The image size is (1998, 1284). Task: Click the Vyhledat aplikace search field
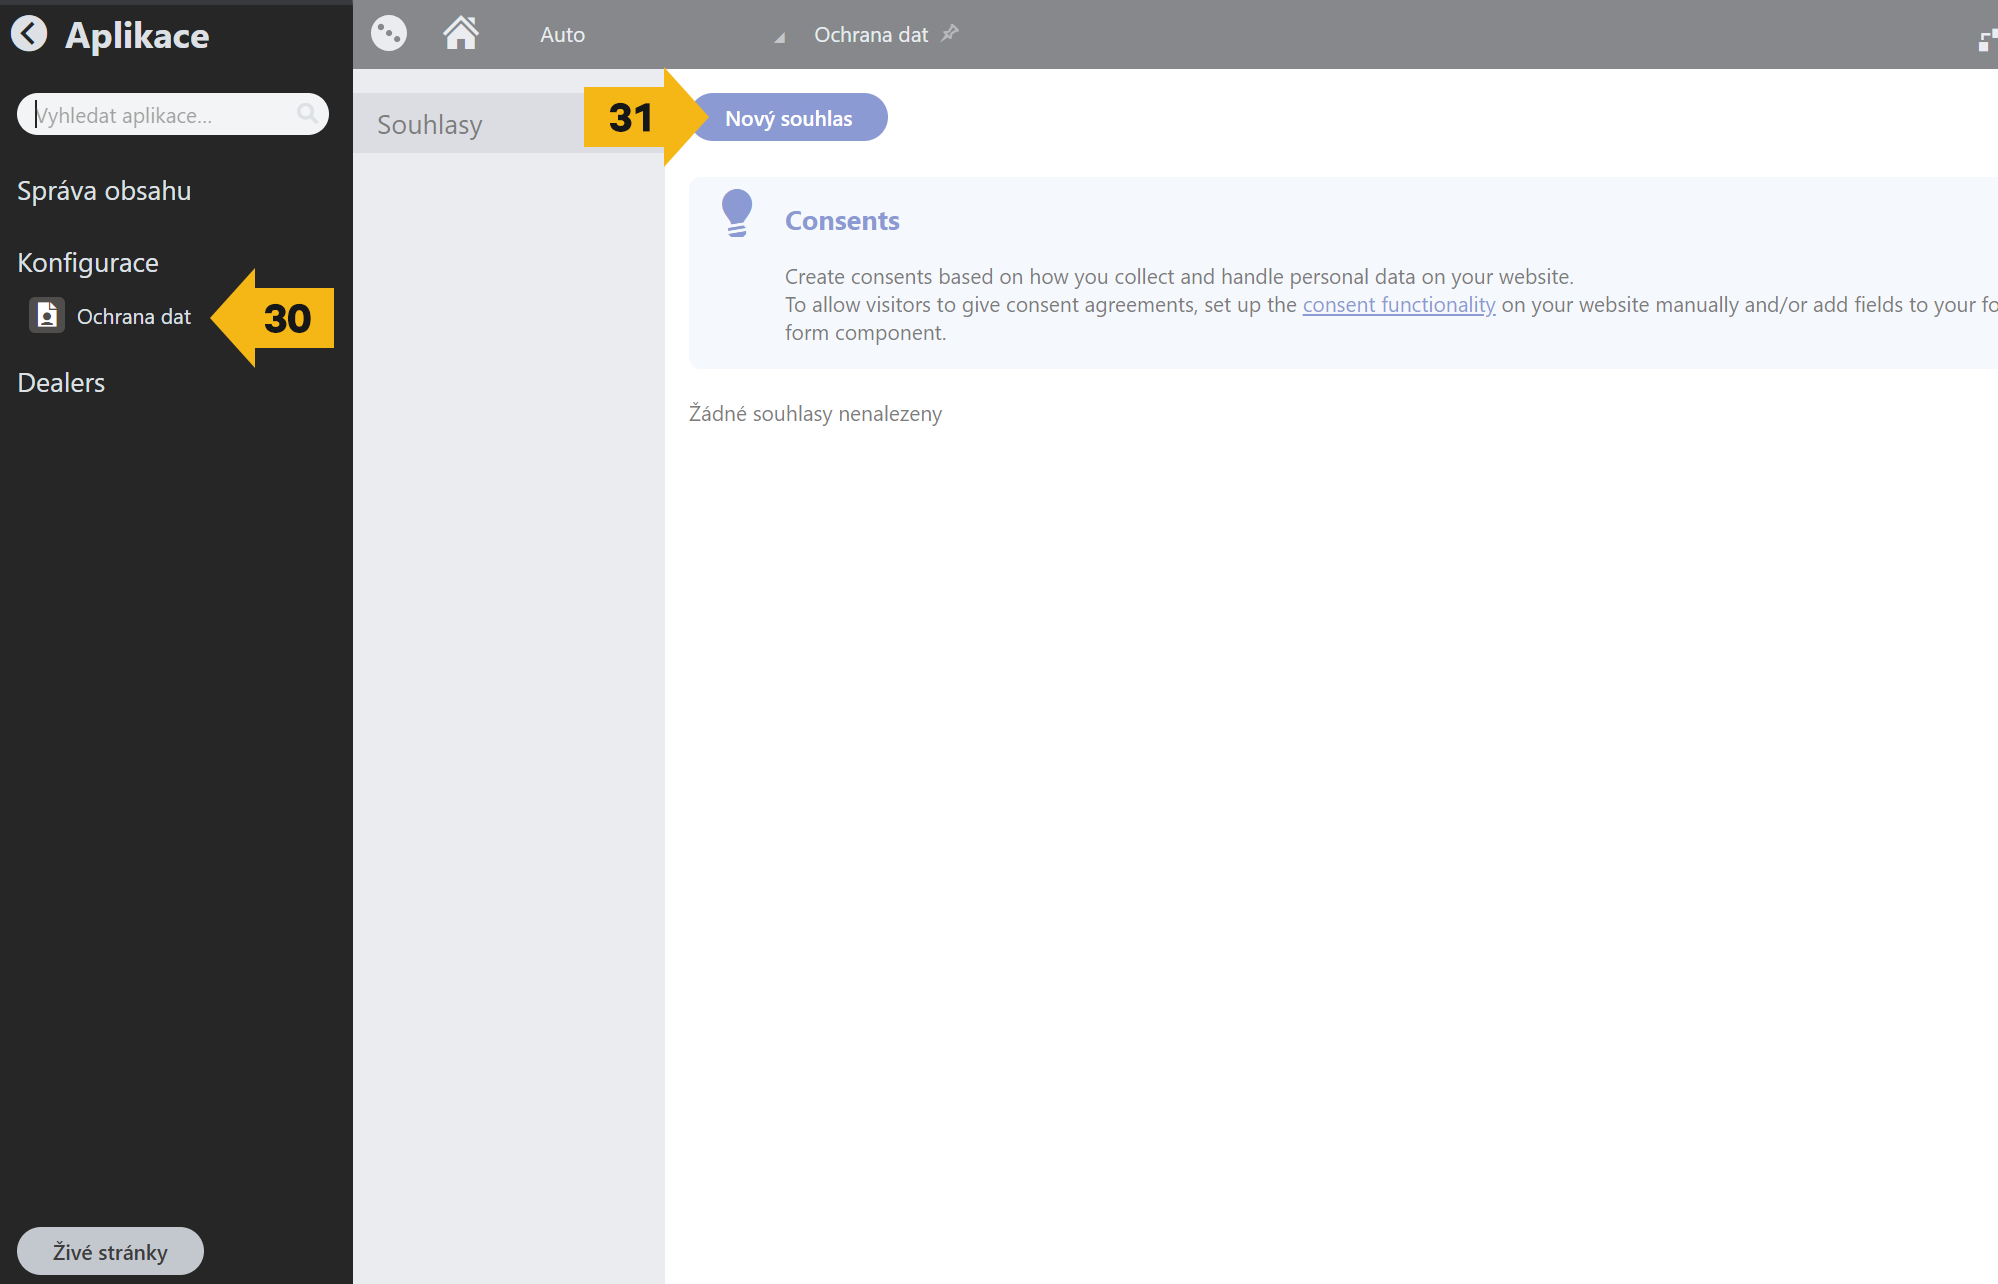[x=172, y=115]
